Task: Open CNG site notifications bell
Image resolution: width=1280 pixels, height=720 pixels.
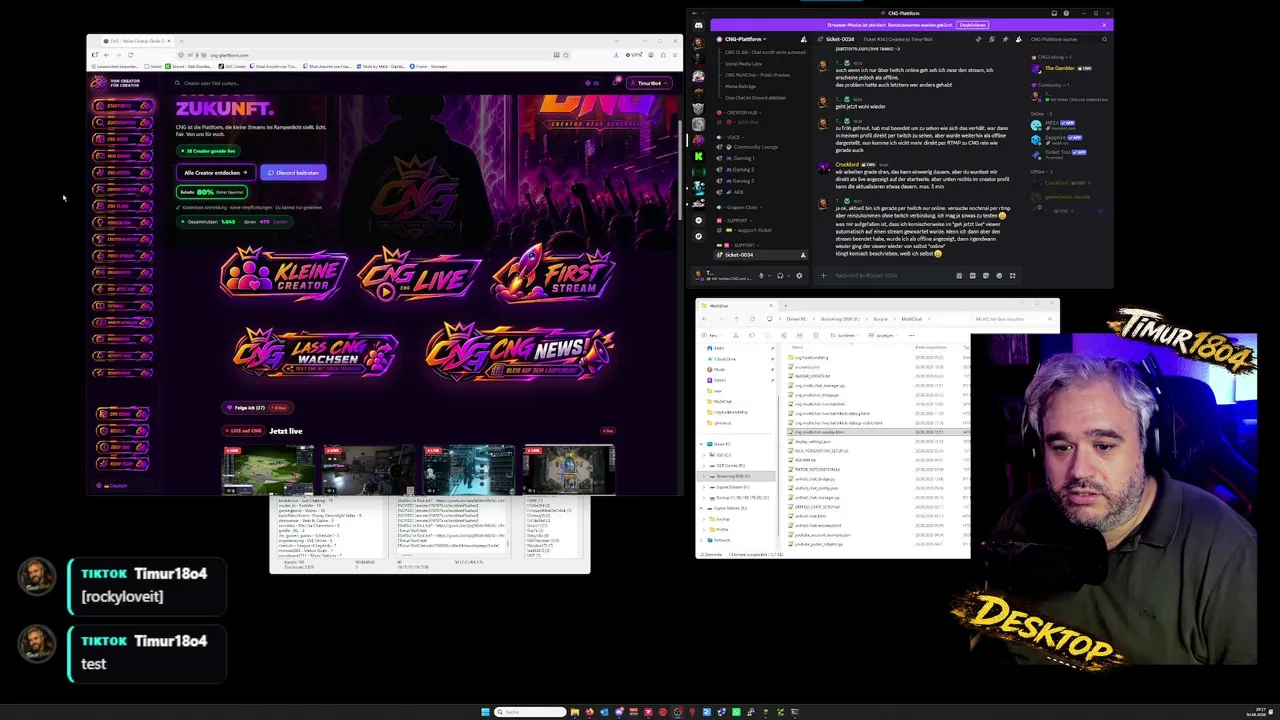Action: click(615, 83)
